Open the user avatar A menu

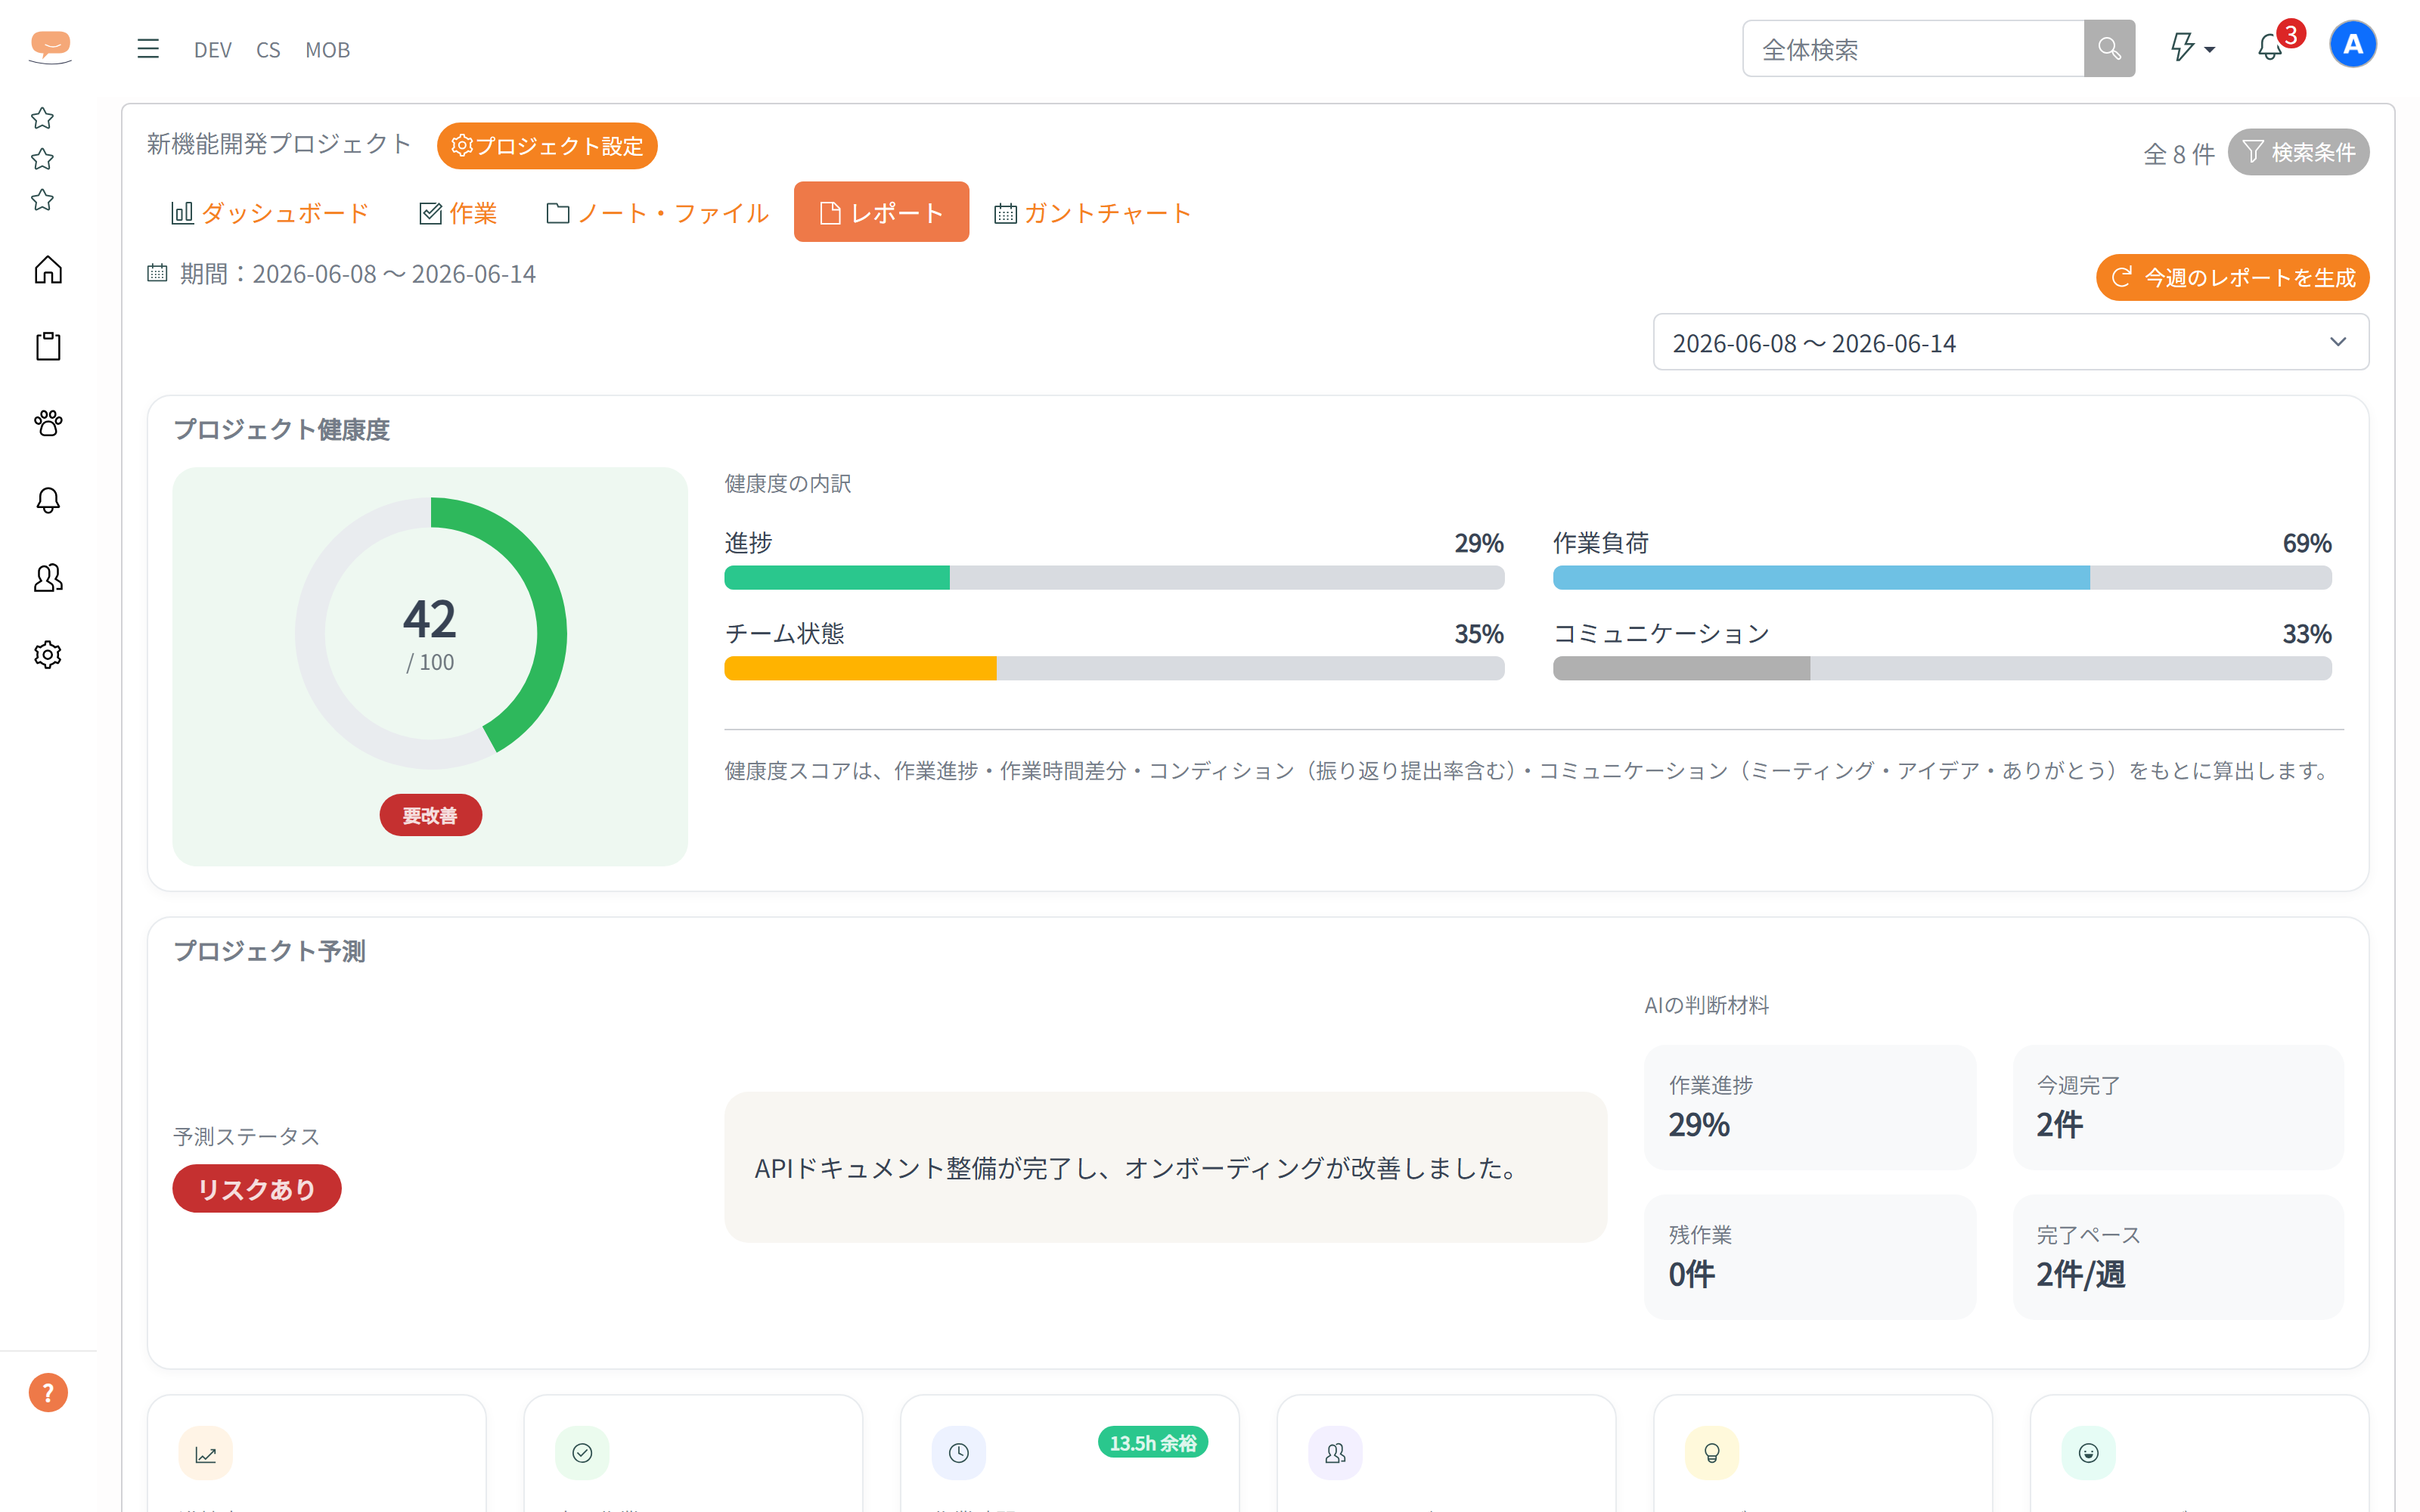[2353, 45]
